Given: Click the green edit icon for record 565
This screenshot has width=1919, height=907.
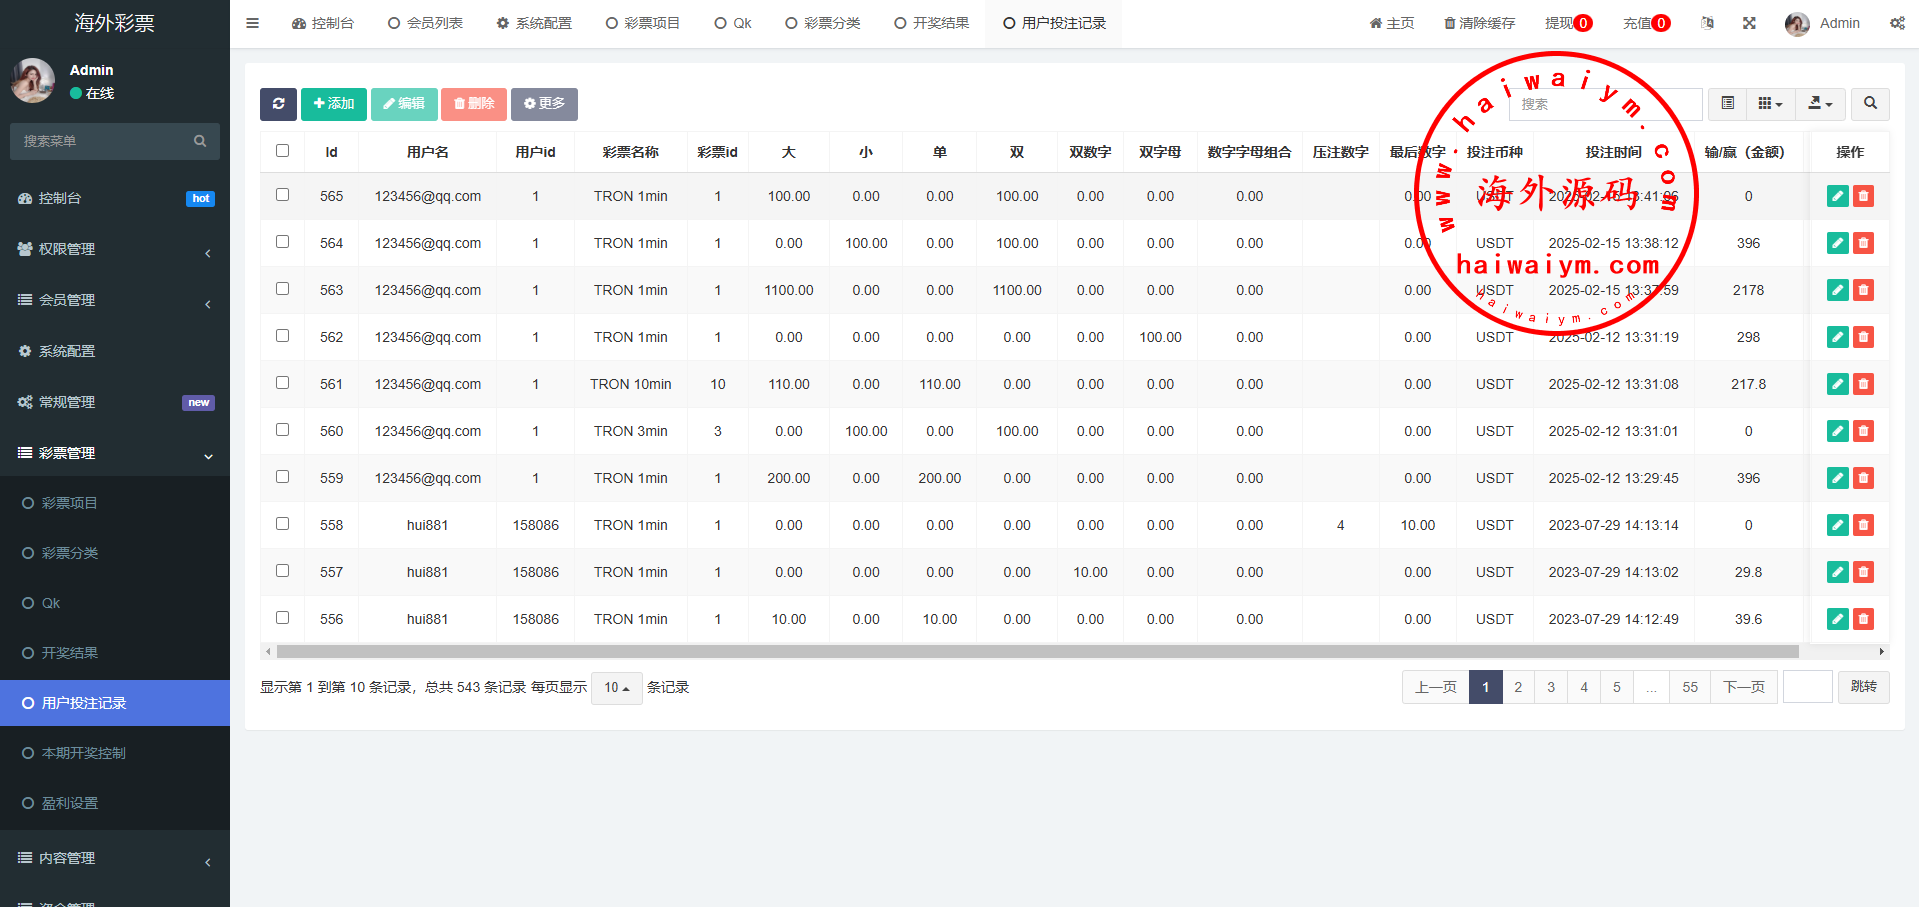Looking at the screenshot, I should (x=1837, y=197).
